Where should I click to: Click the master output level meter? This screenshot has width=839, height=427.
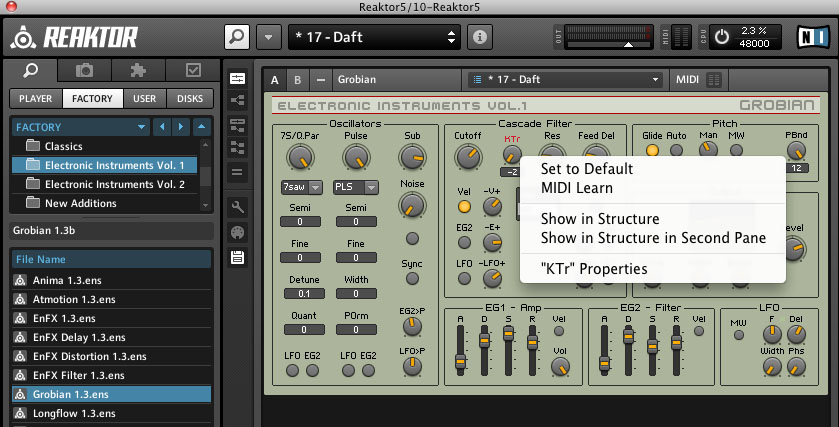point(608,36)
